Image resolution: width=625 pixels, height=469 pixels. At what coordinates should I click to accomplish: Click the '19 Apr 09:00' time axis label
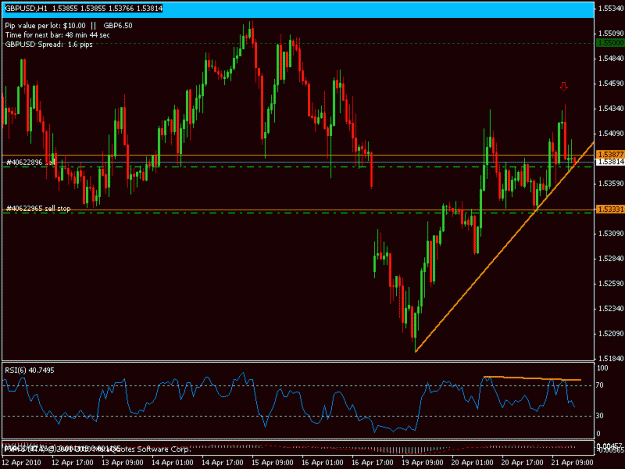pos(422,462)
